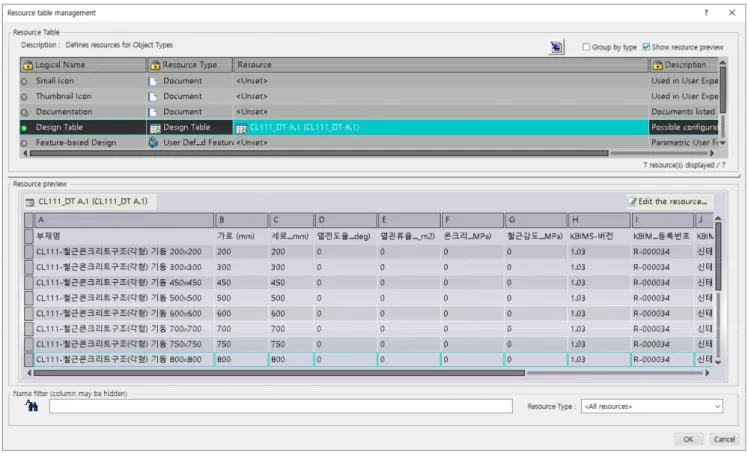Click the preview table vertical scrollbar thumb
748x456 pixels.
click(718, 257)
